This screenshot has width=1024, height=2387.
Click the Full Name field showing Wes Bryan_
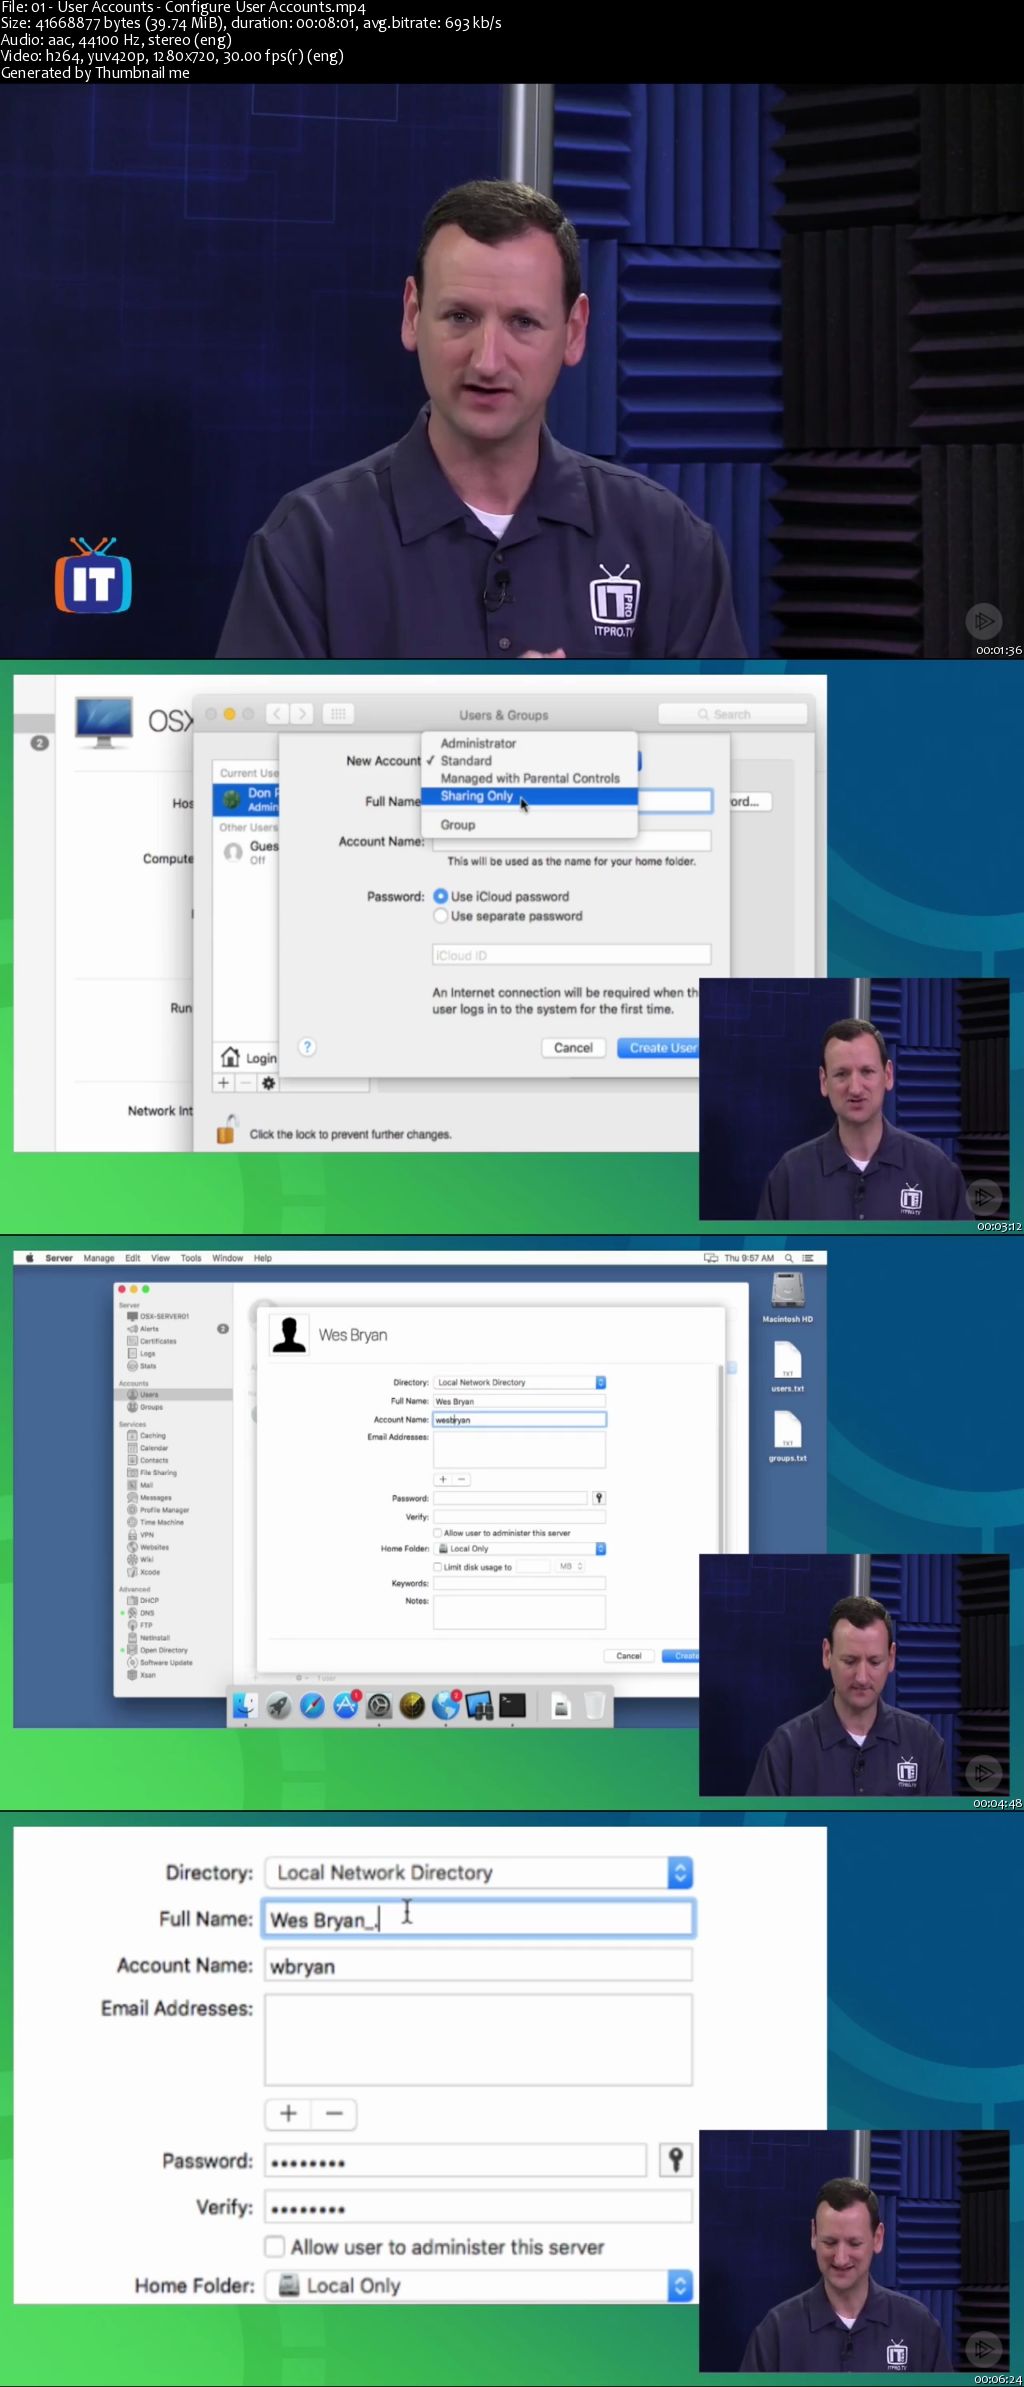(478, 1919)
